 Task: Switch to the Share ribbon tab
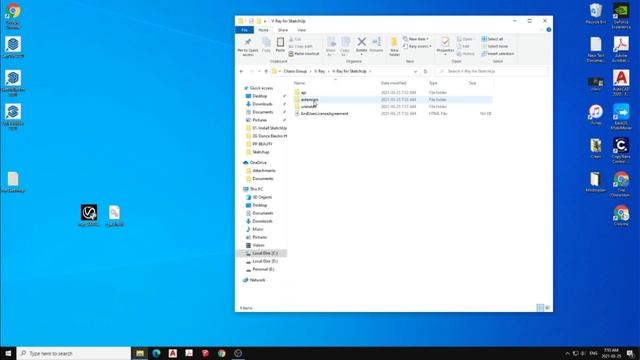point(282,30)
